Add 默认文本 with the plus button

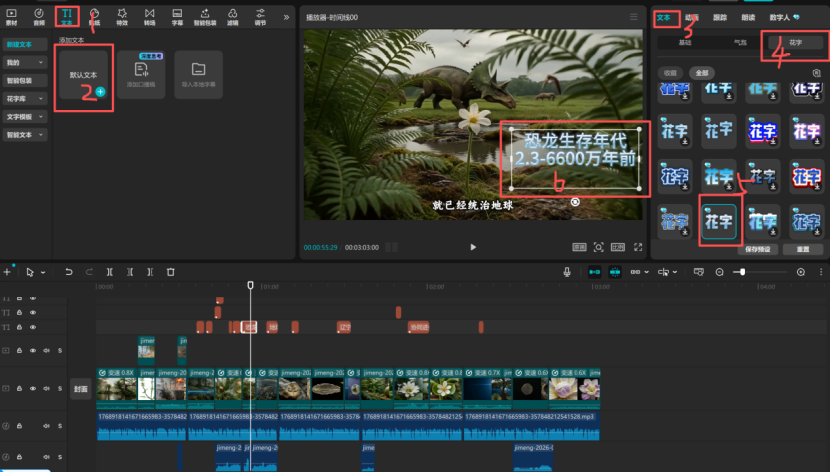pyautogui.click(x=100, y=91)
